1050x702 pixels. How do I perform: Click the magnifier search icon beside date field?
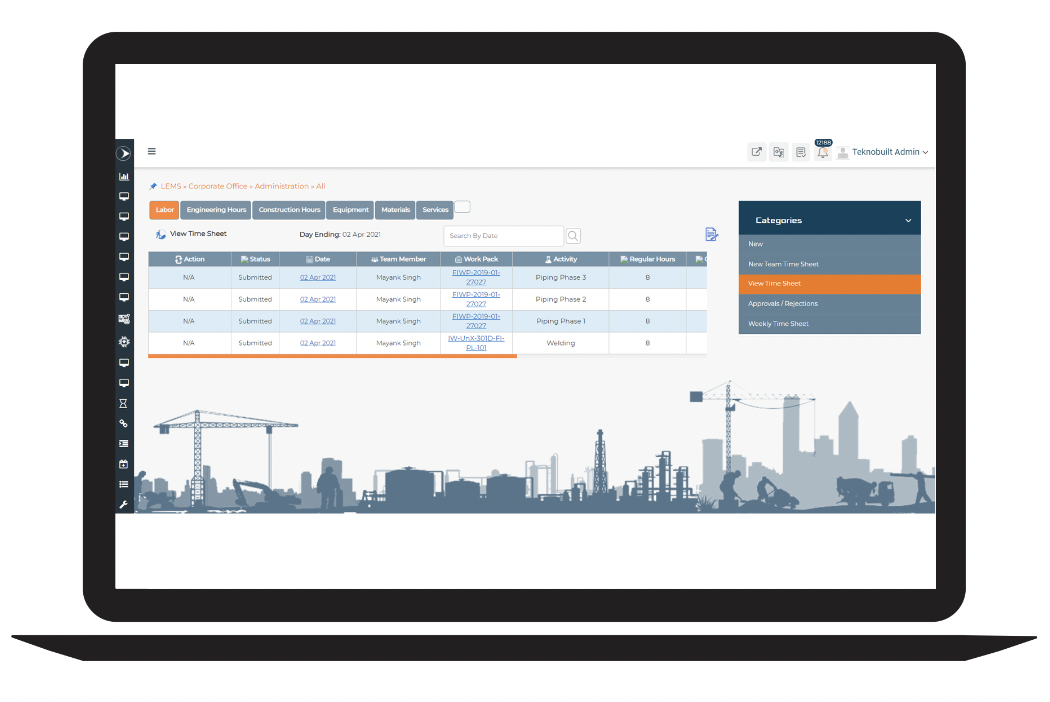573,236
